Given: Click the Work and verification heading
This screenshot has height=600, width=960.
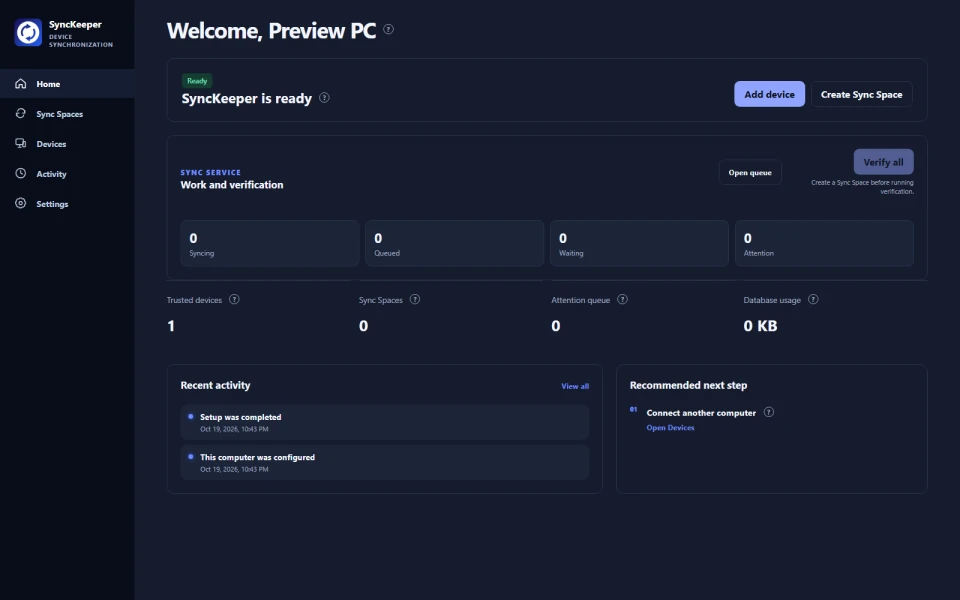Looking at the screenshot, I should click(x=232, y=185).
